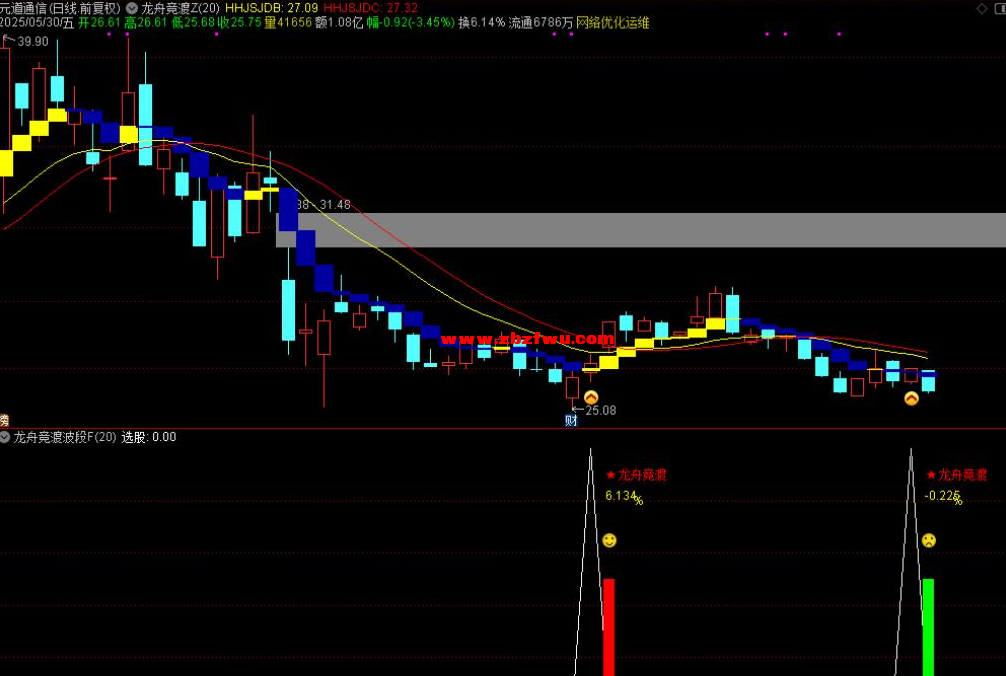
Task: Click the 6.134% gain value
Action: pos(624,497)
